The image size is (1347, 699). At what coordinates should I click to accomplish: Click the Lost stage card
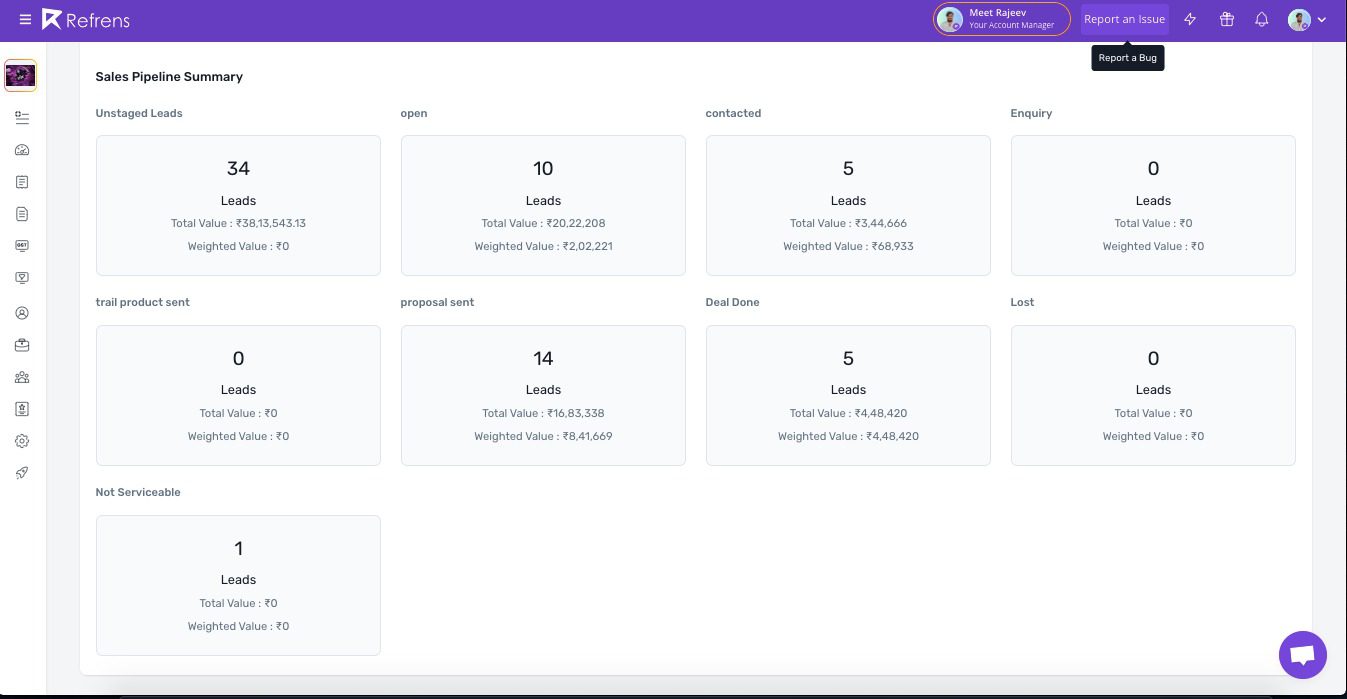(1153, 395)
